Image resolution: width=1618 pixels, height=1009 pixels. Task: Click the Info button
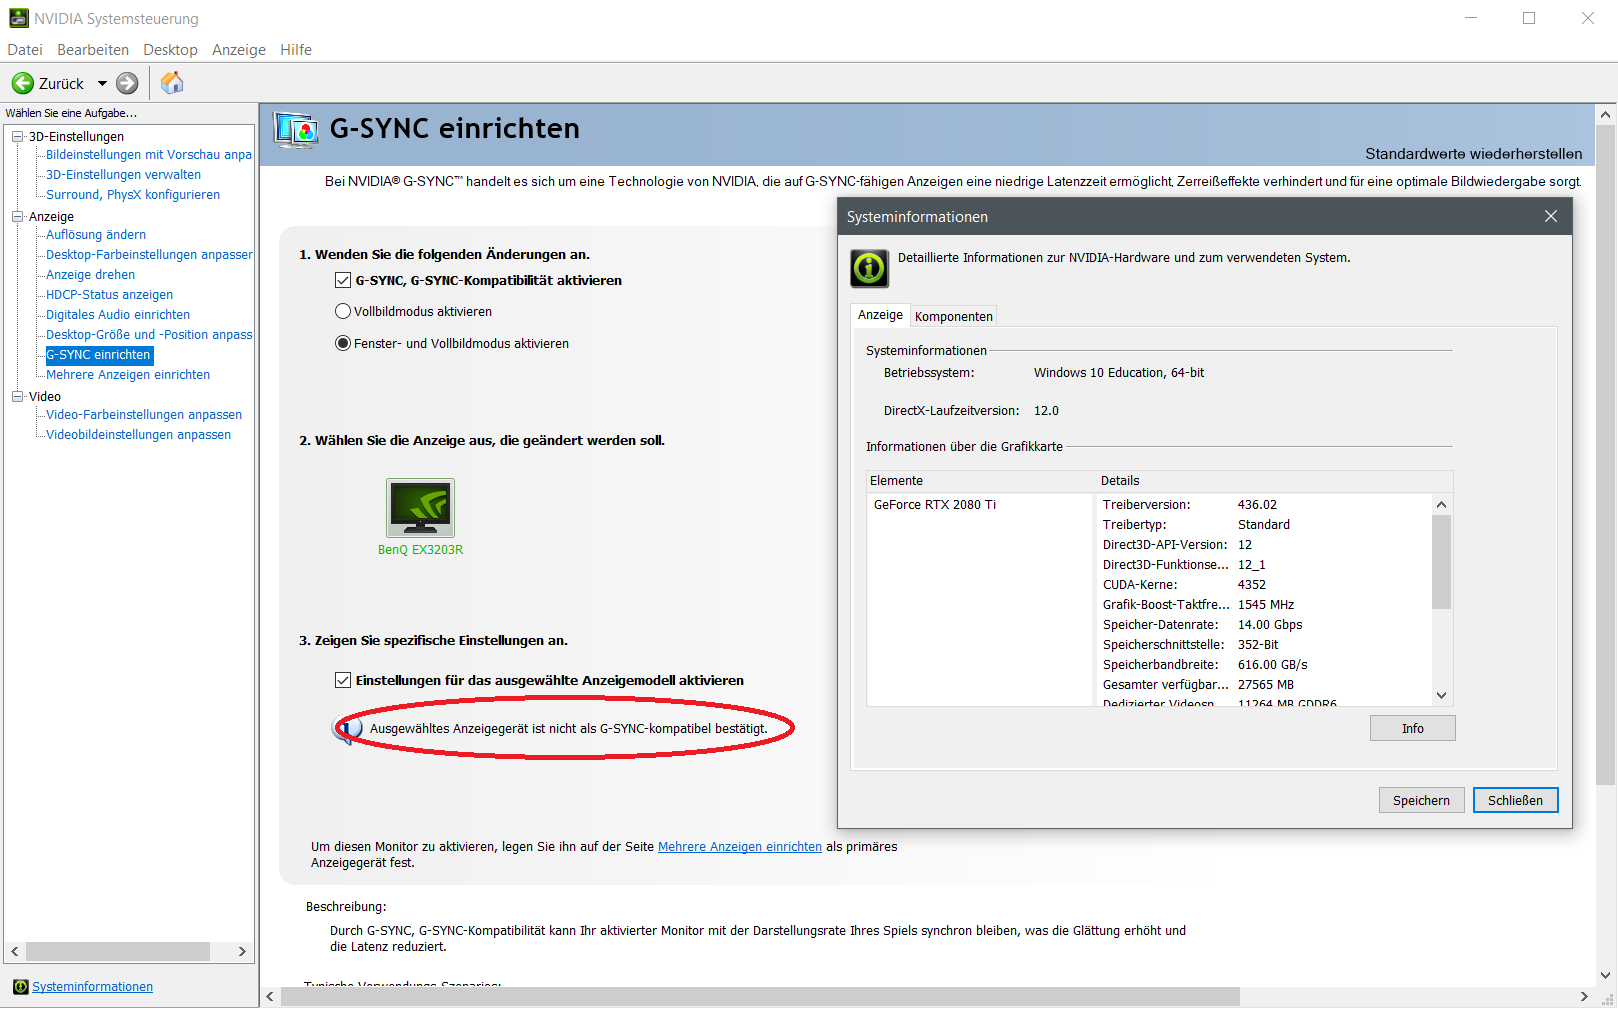pos(1412,729)
